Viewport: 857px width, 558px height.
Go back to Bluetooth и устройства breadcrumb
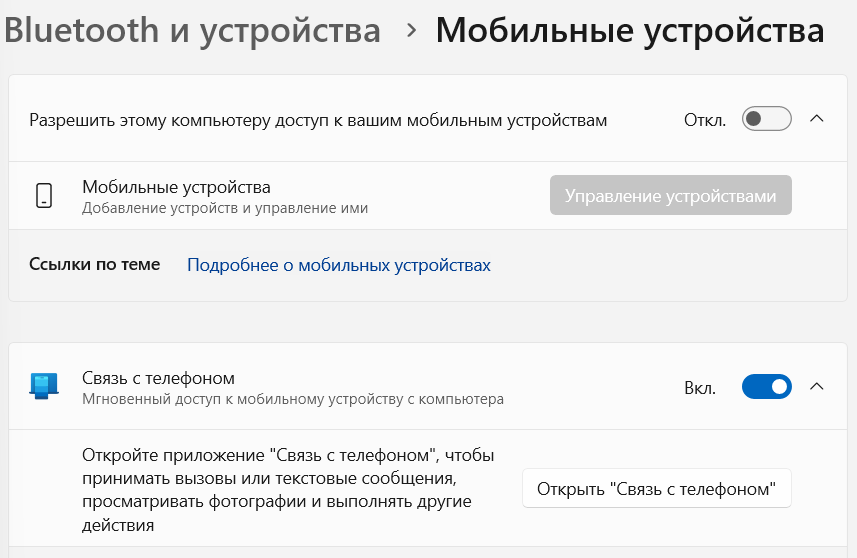tap(192, 31)
